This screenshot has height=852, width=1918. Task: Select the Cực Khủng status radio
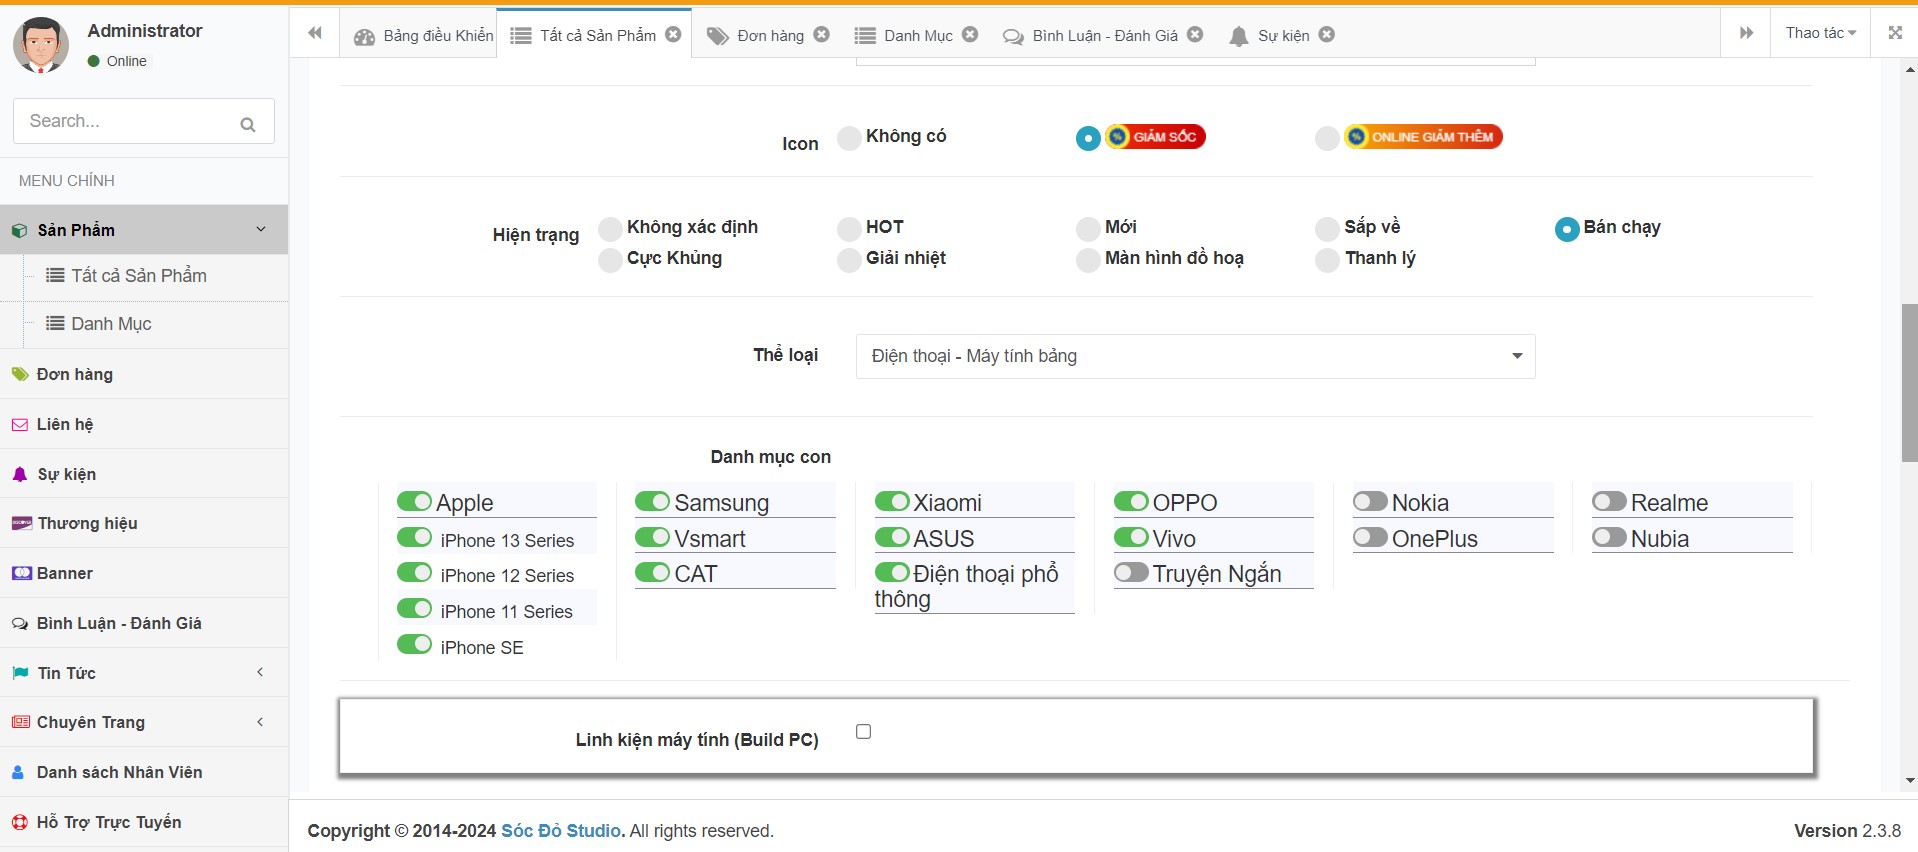point(610,260)
